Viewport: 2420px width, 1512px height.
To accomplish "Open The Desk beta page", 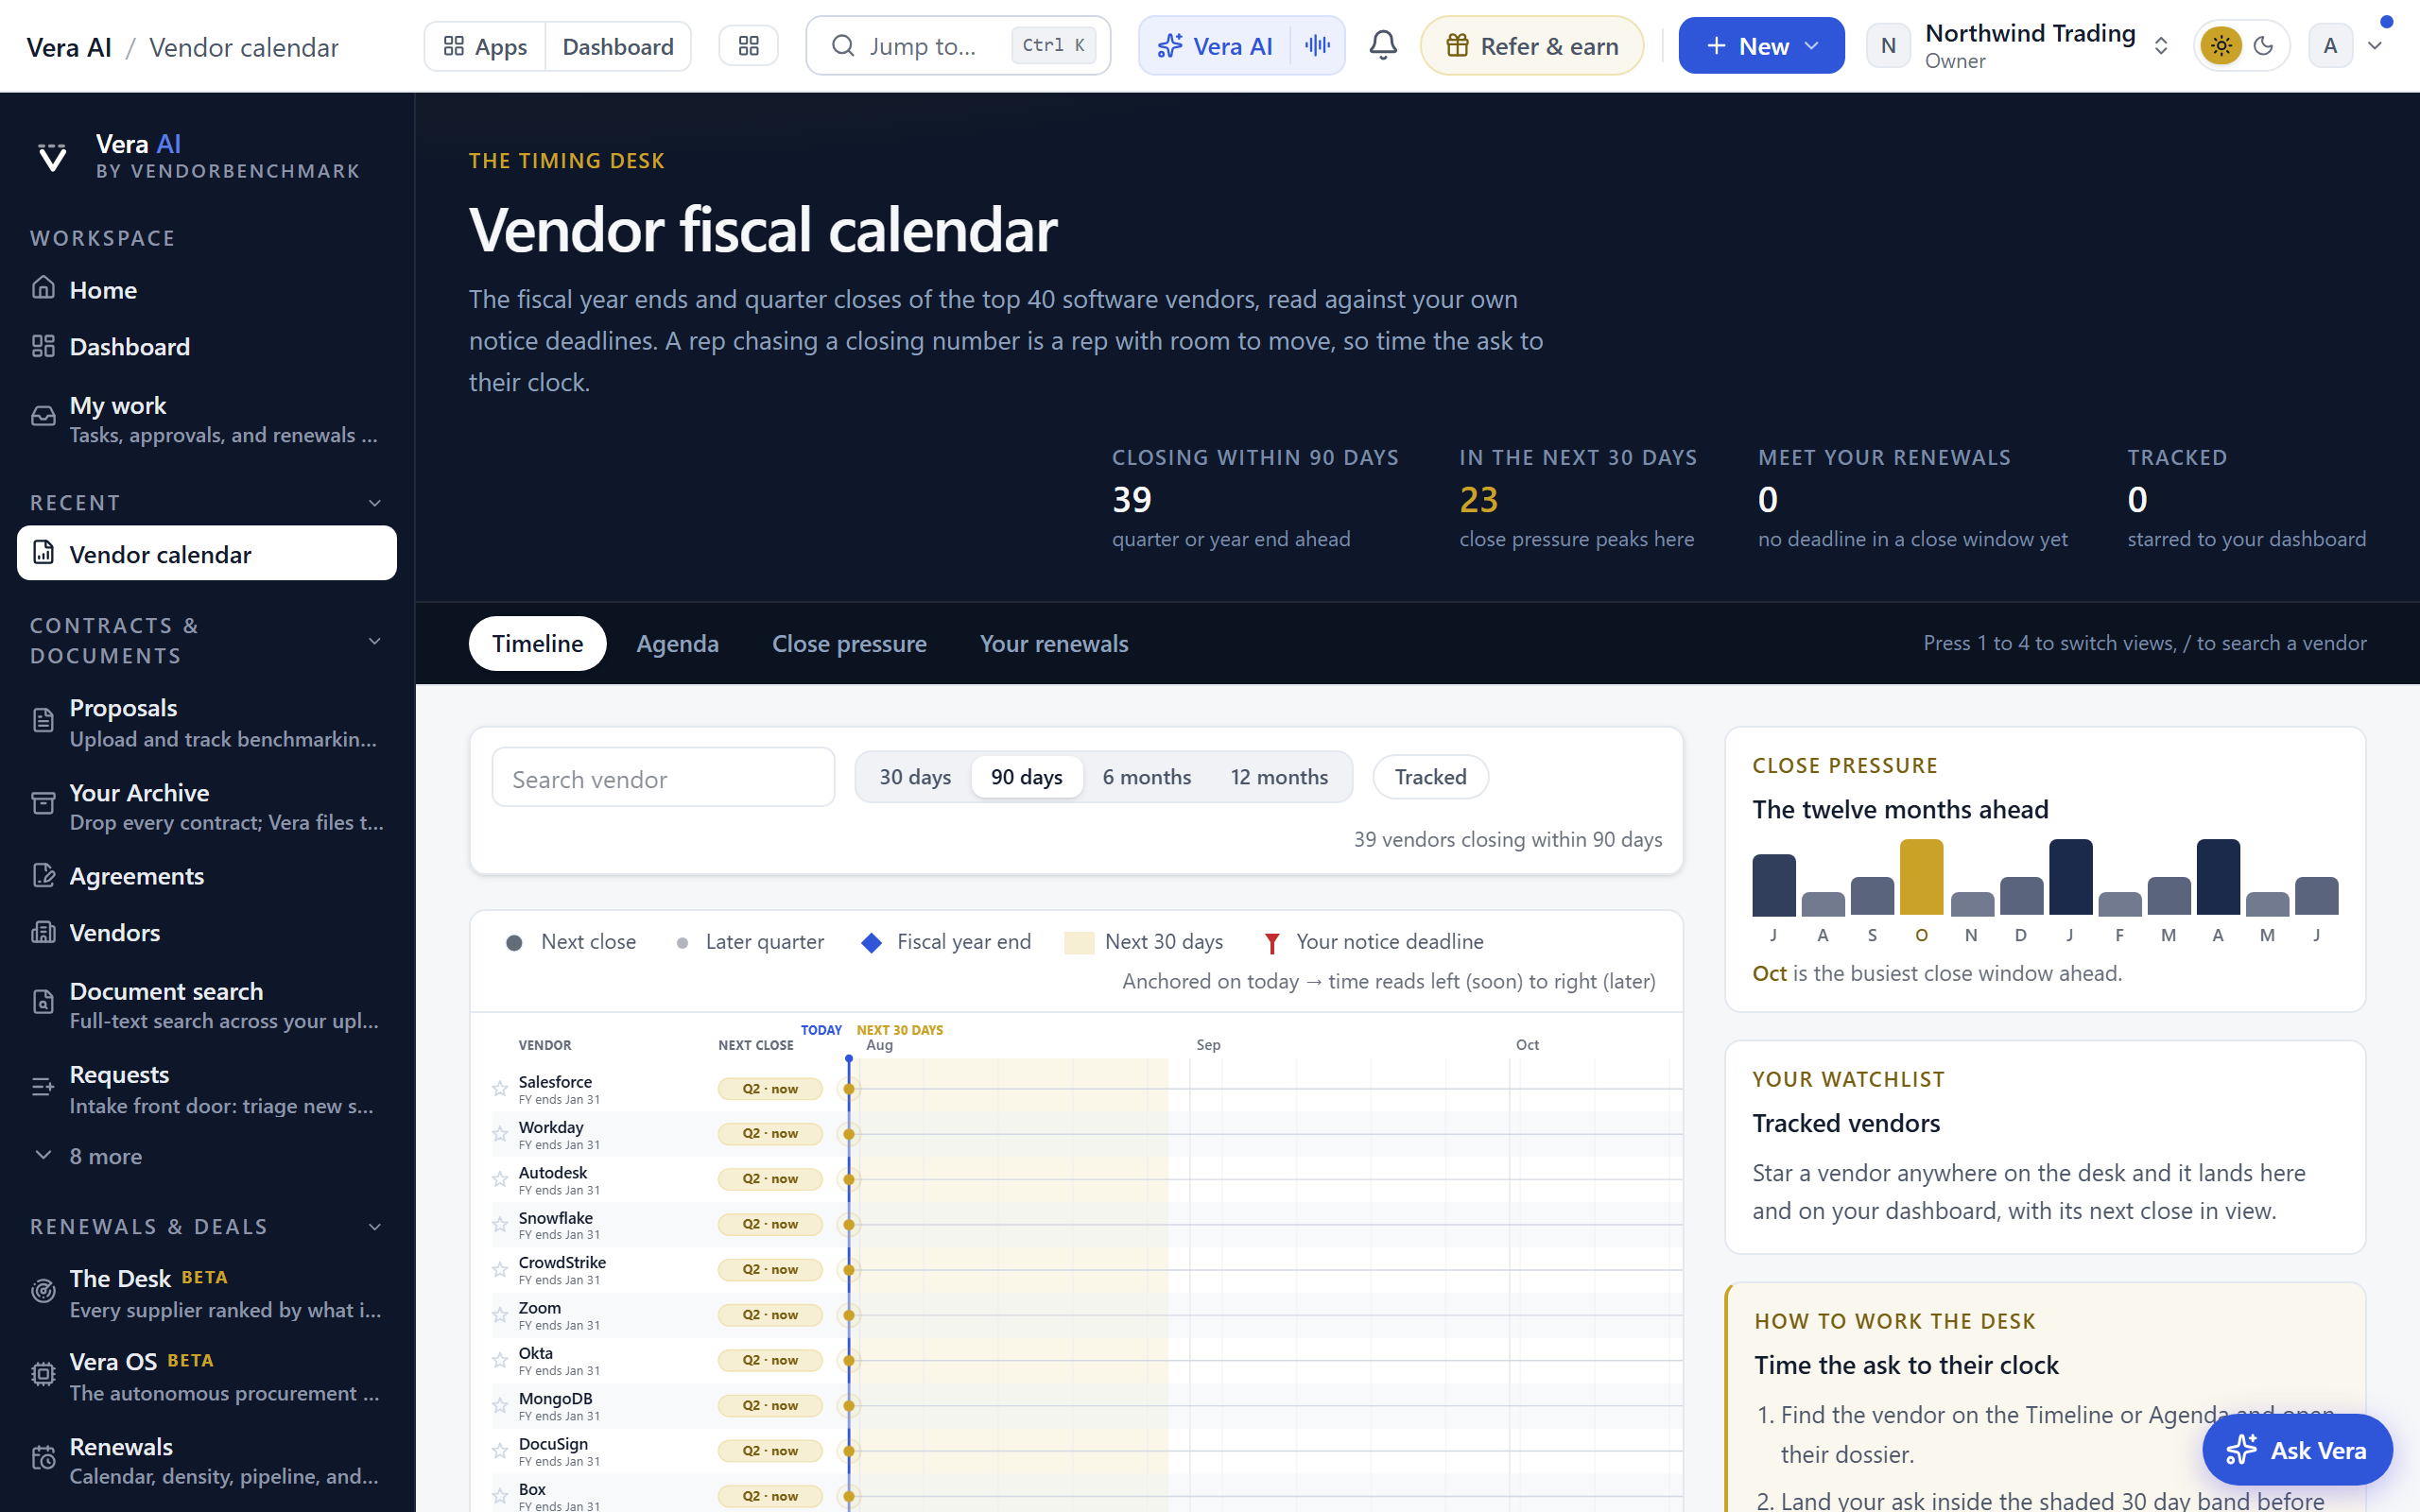I will click(207, 1293).
